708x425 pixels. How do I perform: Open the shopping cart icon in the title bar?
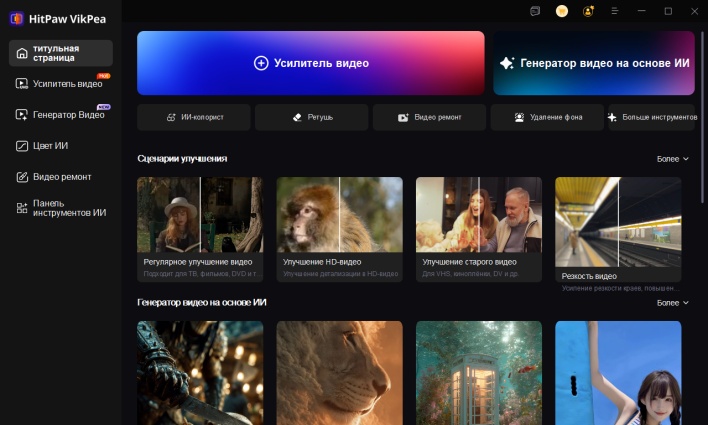562,11
